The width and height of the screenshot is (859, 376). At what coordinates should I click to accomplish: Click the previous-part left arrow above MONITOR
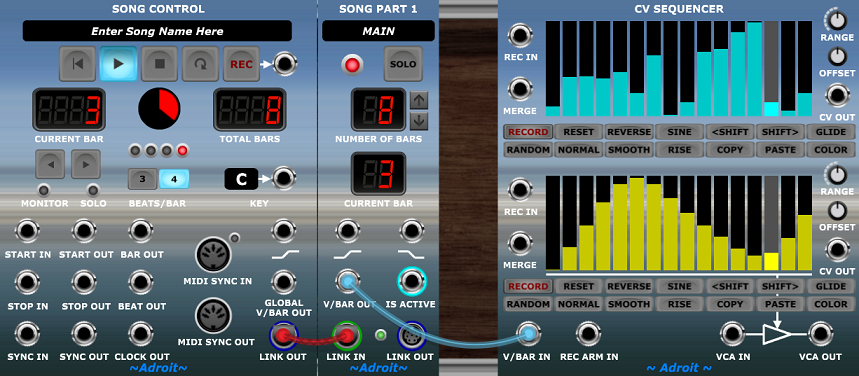(50, 164)
